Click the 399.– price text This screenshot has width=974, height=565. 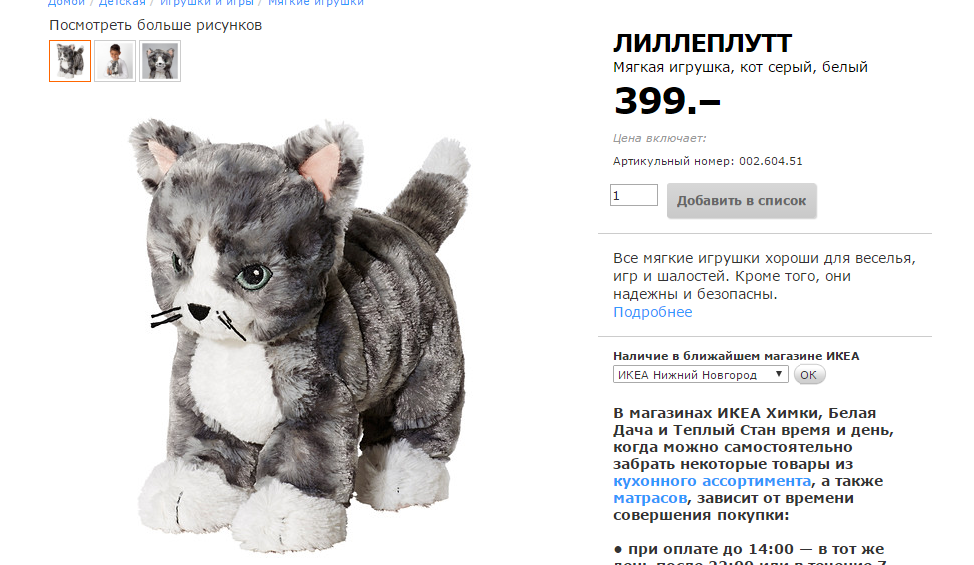(667, 101)
